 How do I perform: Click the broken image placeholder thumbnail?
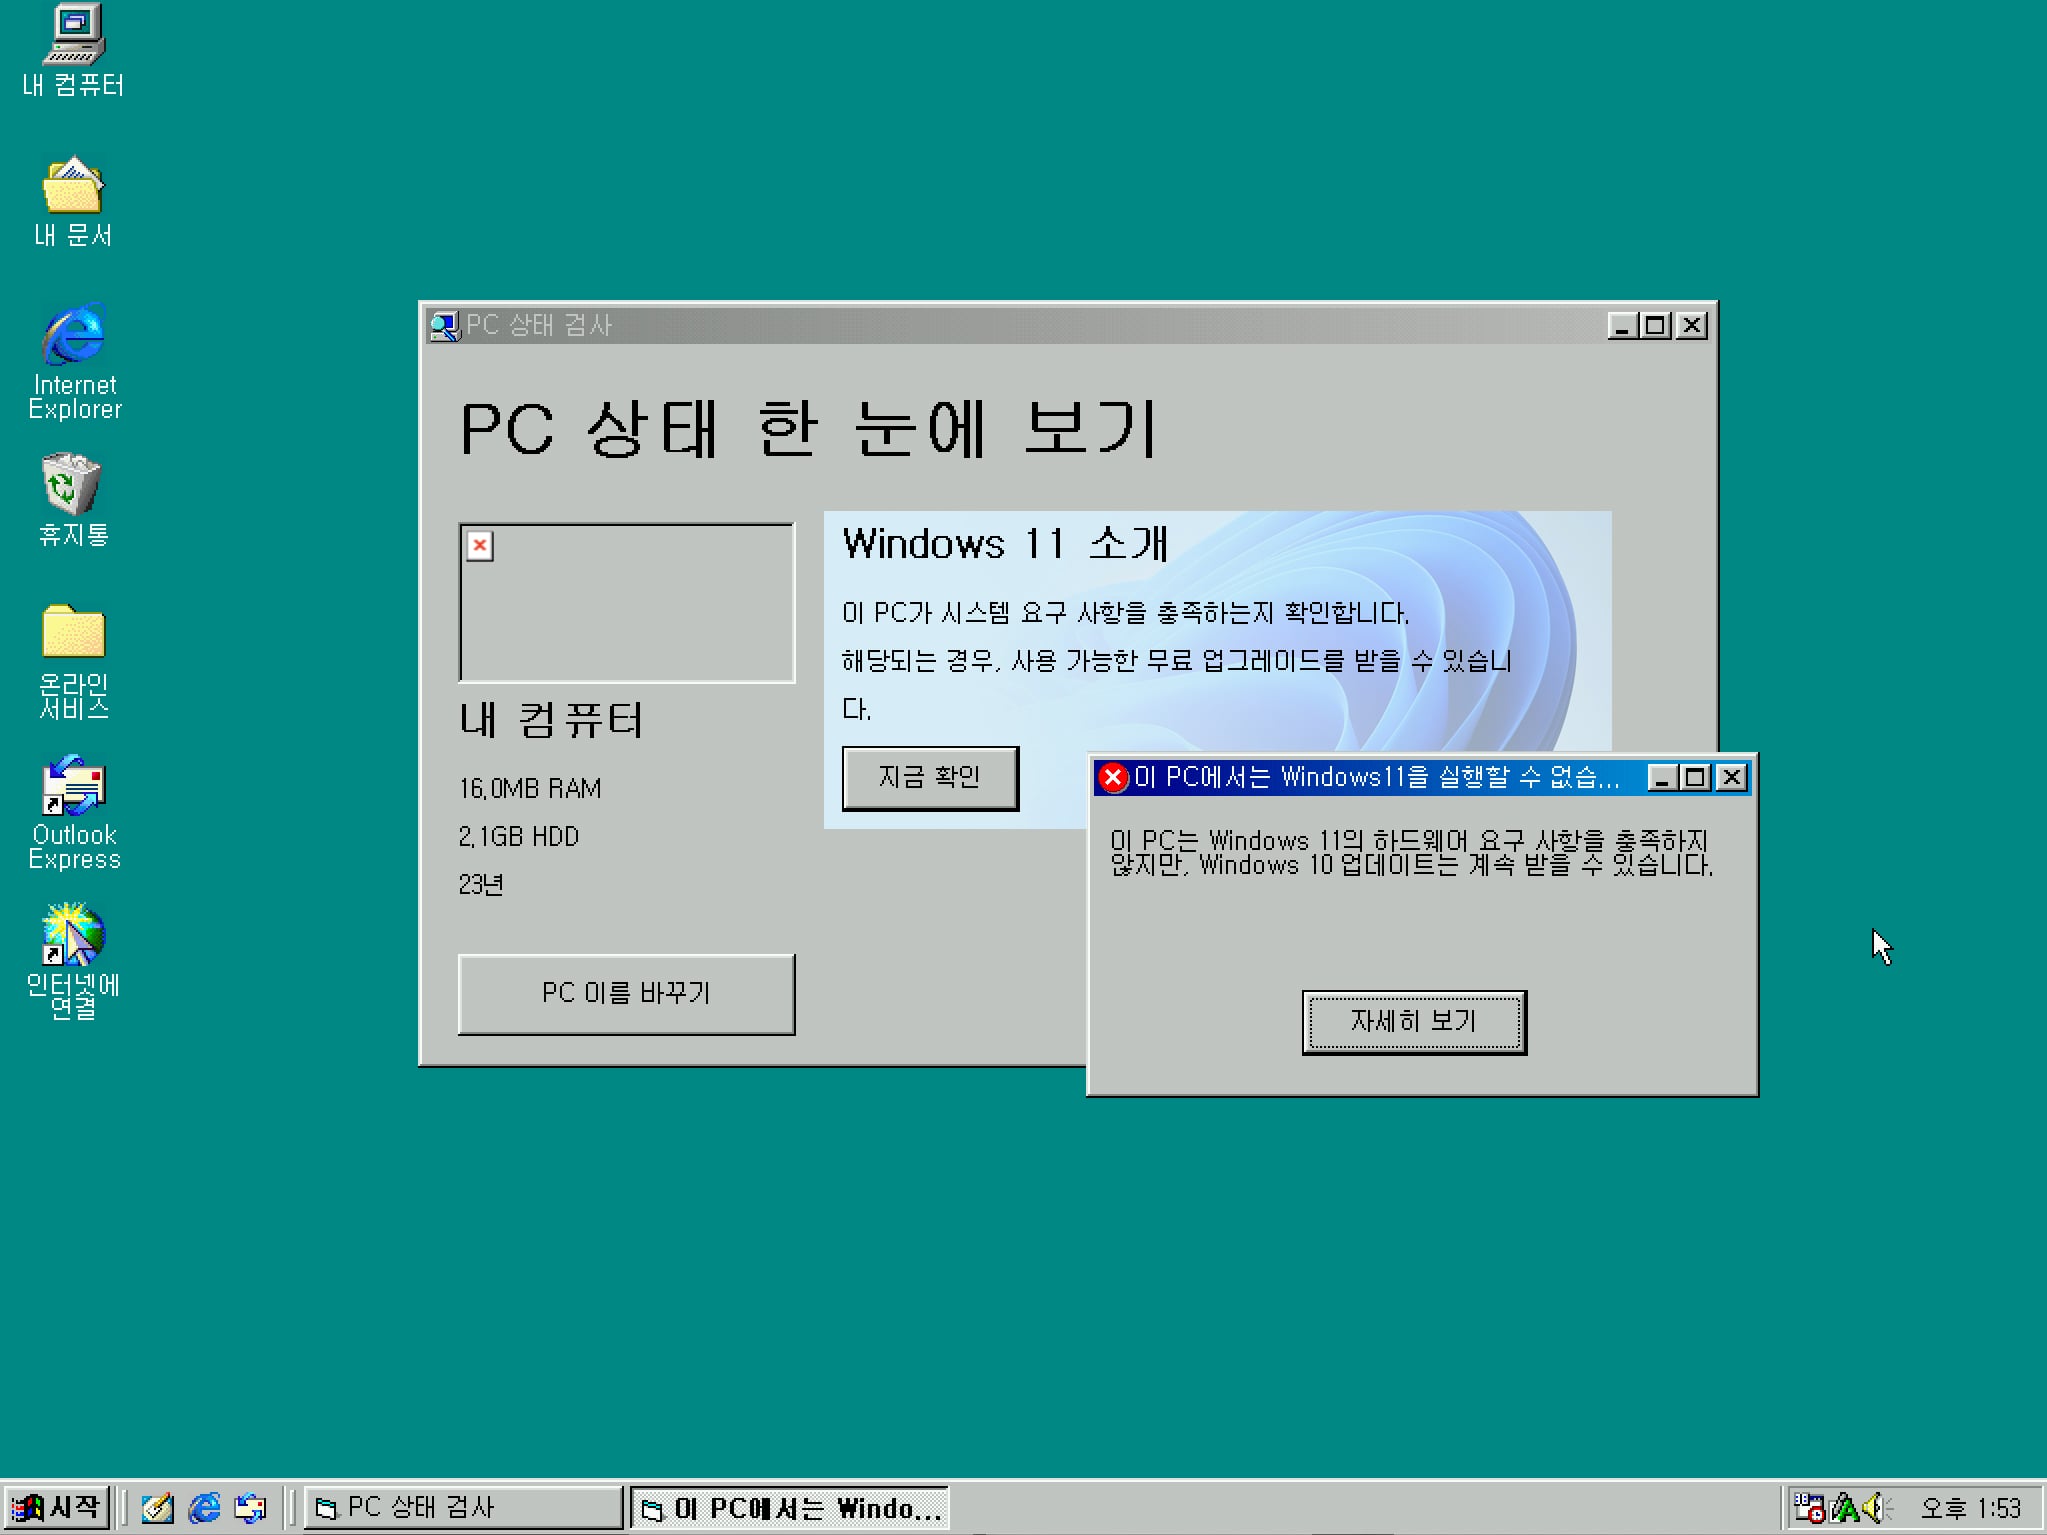coord(627,602)
